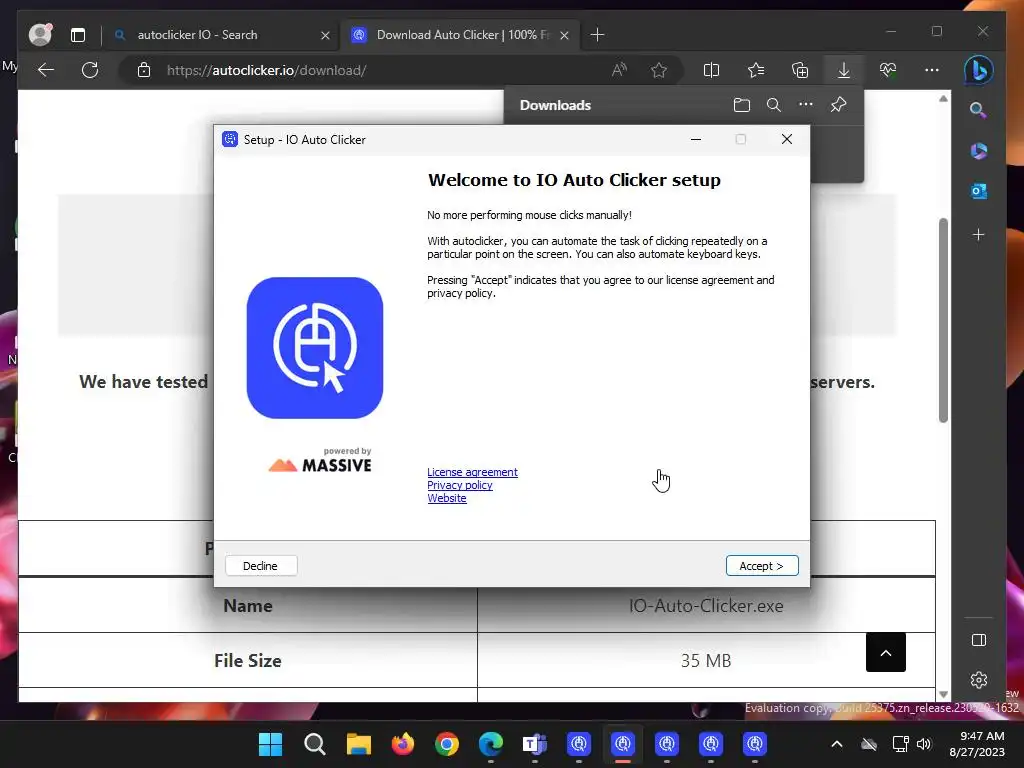Image resolution: width=1024 pixels, height=768 pixels.
Task: Open clock showing 9:47 AM
Action: click(x=977, y=744)
